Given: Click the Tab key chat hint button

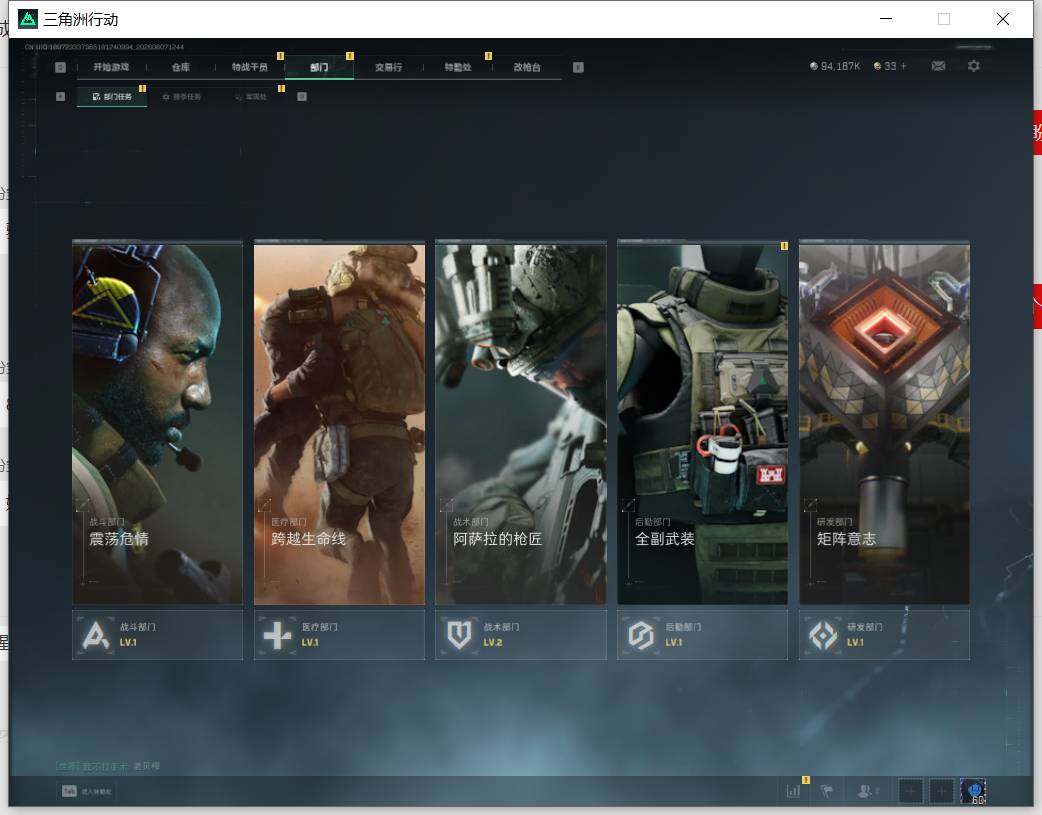Looking at the screenshot, I should click(86, 791).
